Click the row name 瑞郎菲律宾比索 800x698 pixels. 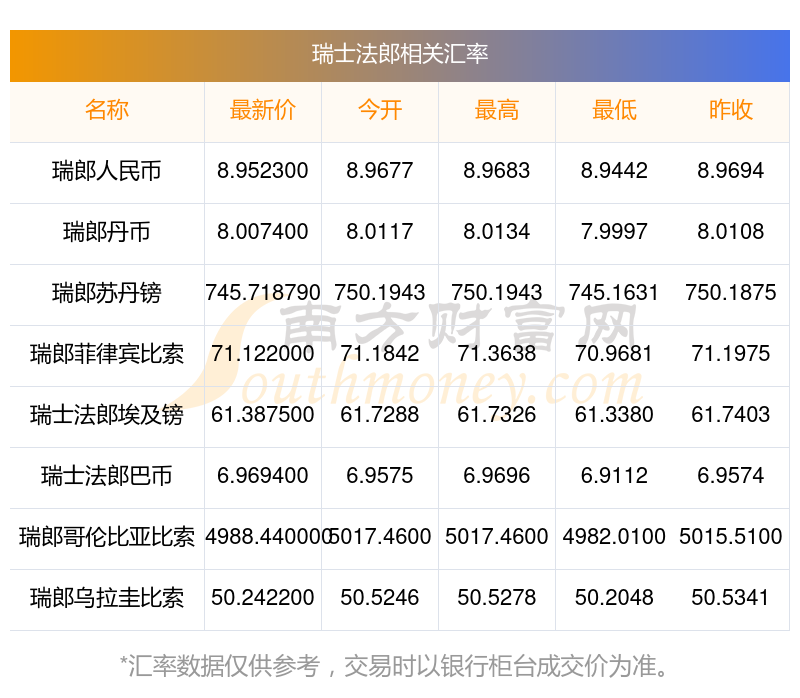[107, 354]
